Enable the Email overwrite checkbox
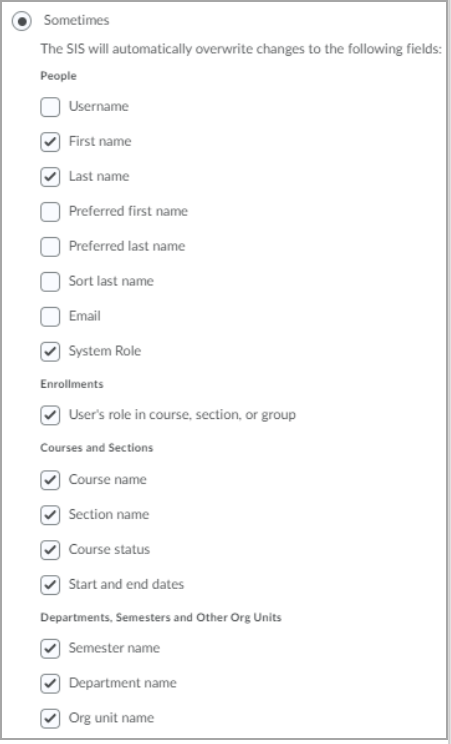451x744 pixels. (x=50, y=316)
